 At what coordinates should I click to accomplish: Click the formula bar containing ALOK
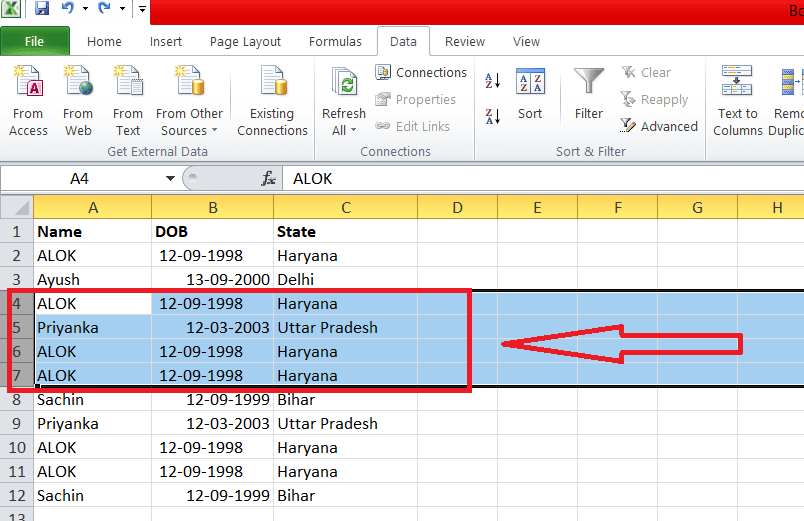540,179
